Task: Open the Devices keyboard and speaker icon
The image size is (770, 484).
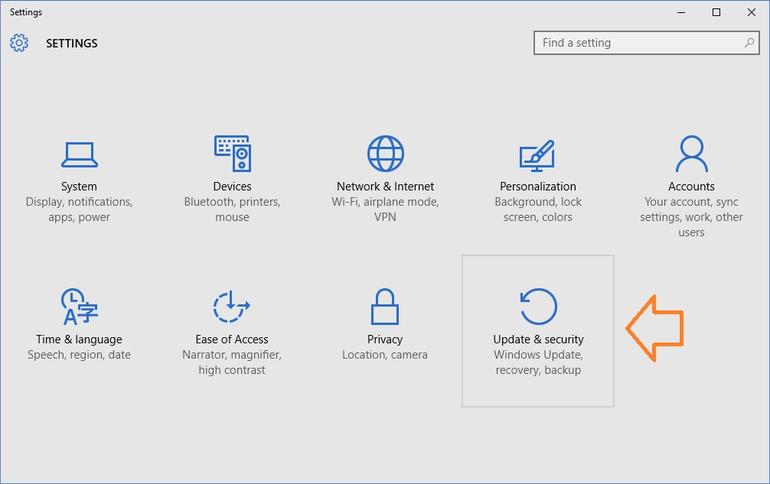Action: (x=232, y=154)
